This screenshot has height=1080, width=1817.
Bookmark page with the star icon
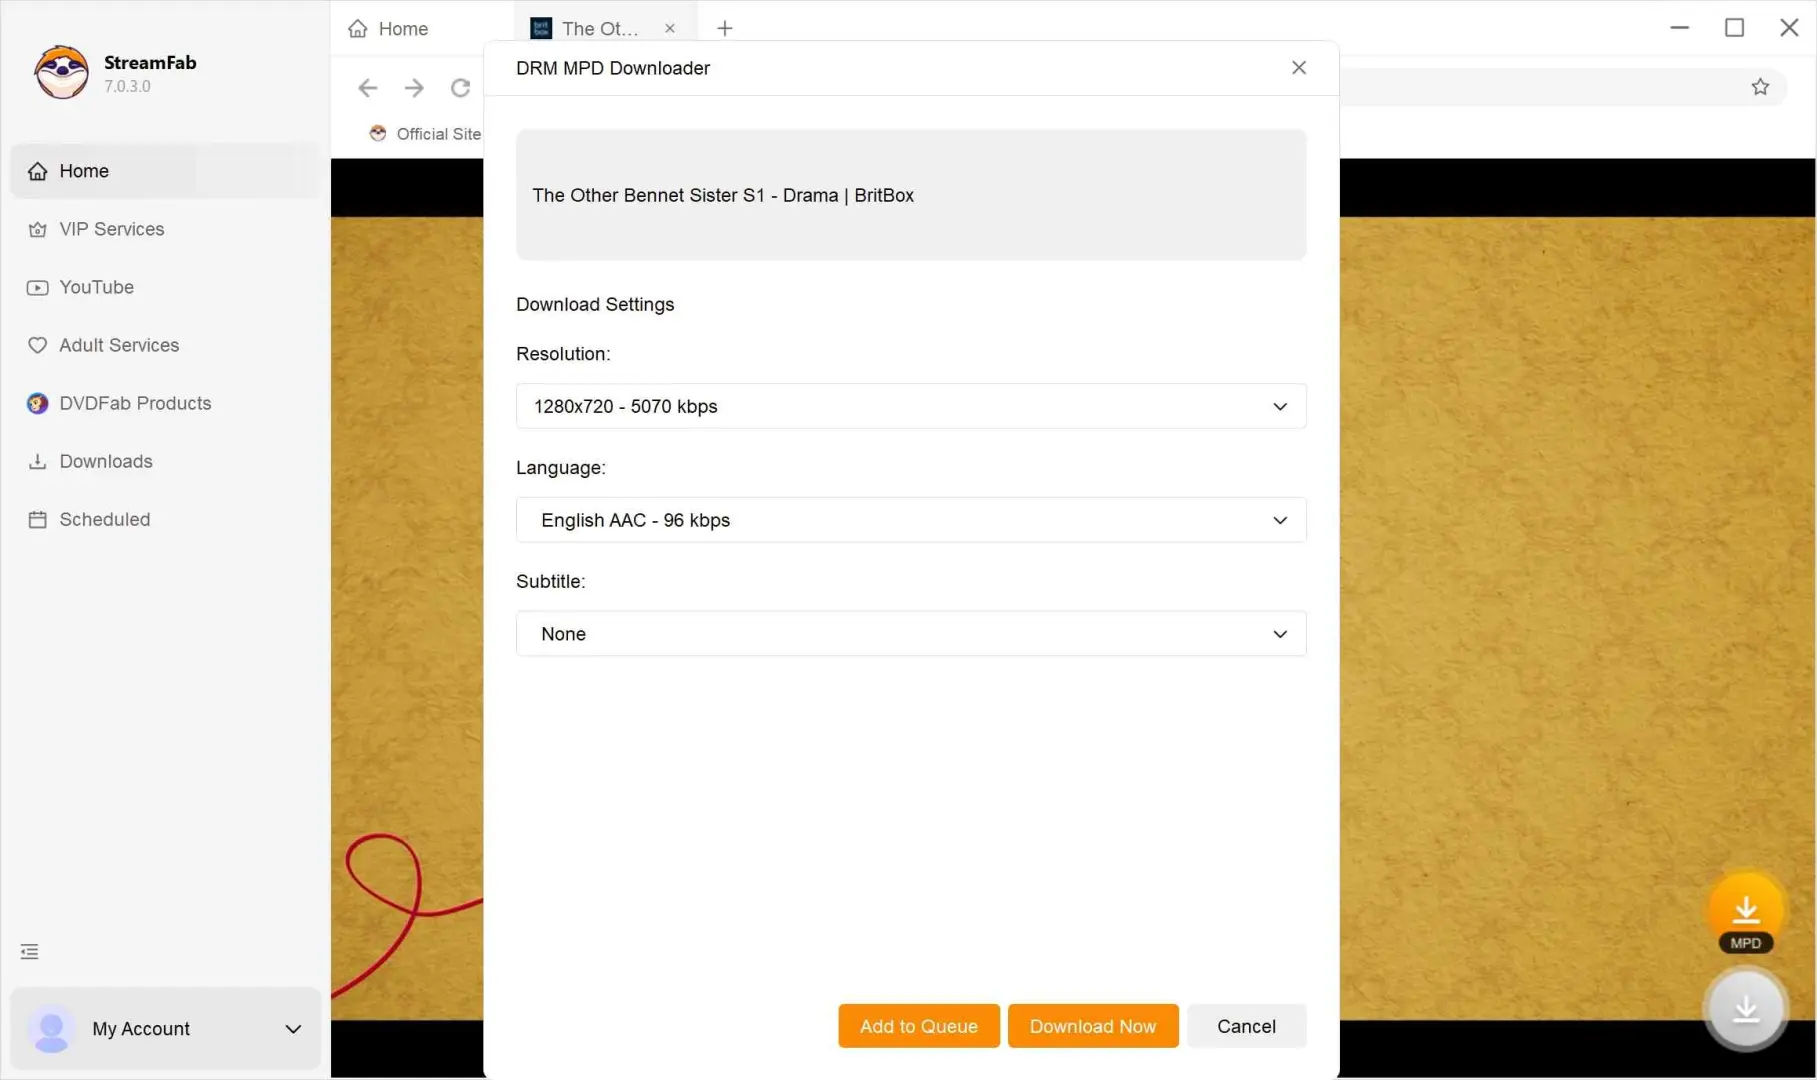tap(1760, 87)
